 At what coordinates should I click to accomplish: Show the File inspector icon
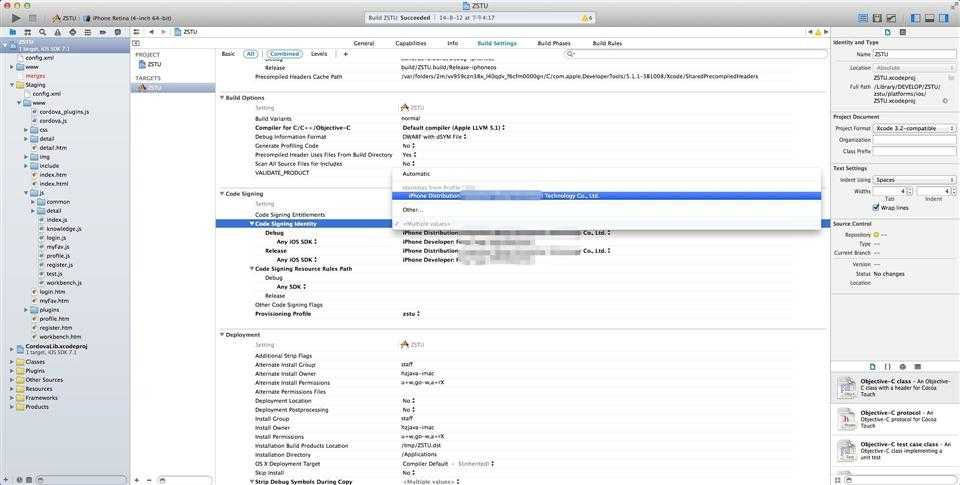[888, 32]
